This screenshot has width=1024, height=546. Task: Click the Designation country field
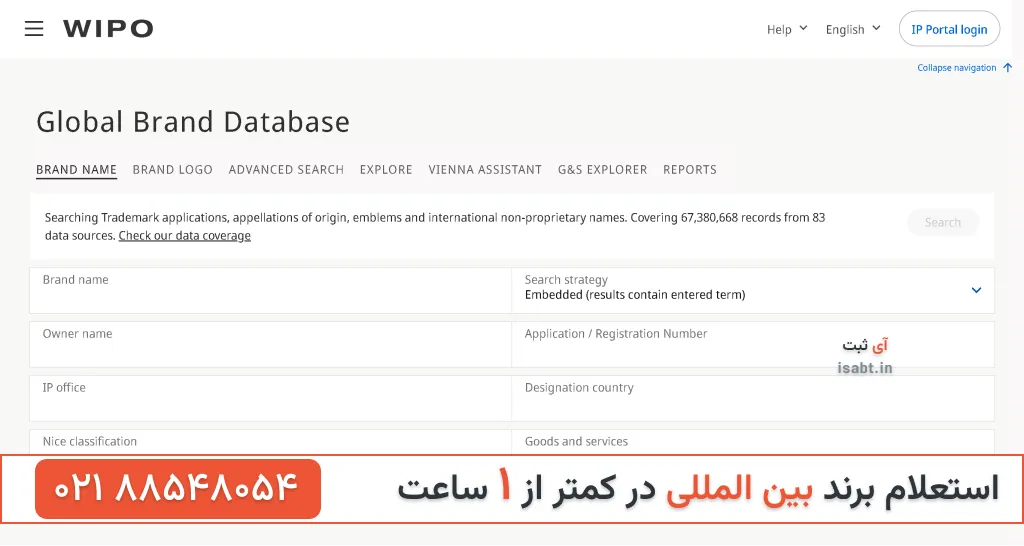[x=753, y=398]
